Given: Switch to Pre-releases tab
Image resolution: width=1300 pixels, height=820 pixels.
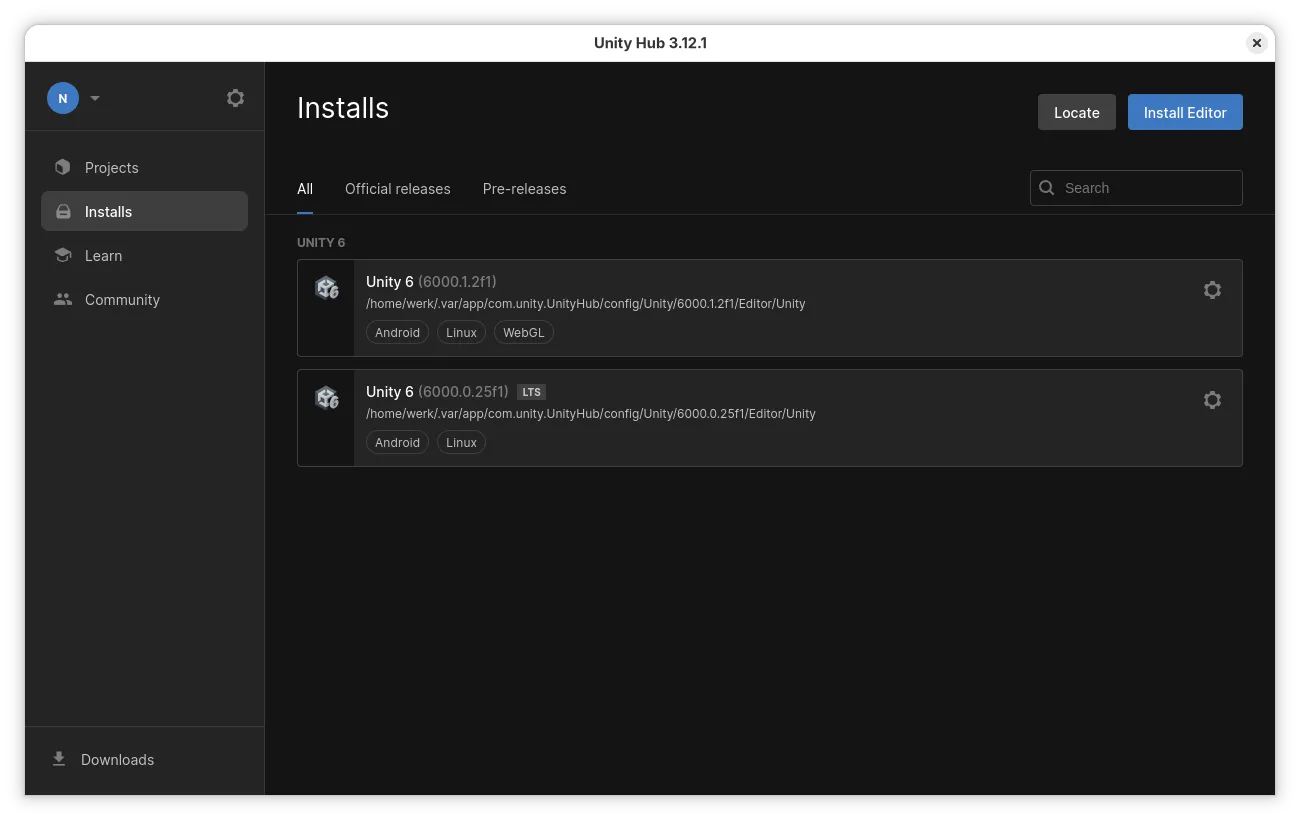Looking at the screenshot, I should (524, 189).
